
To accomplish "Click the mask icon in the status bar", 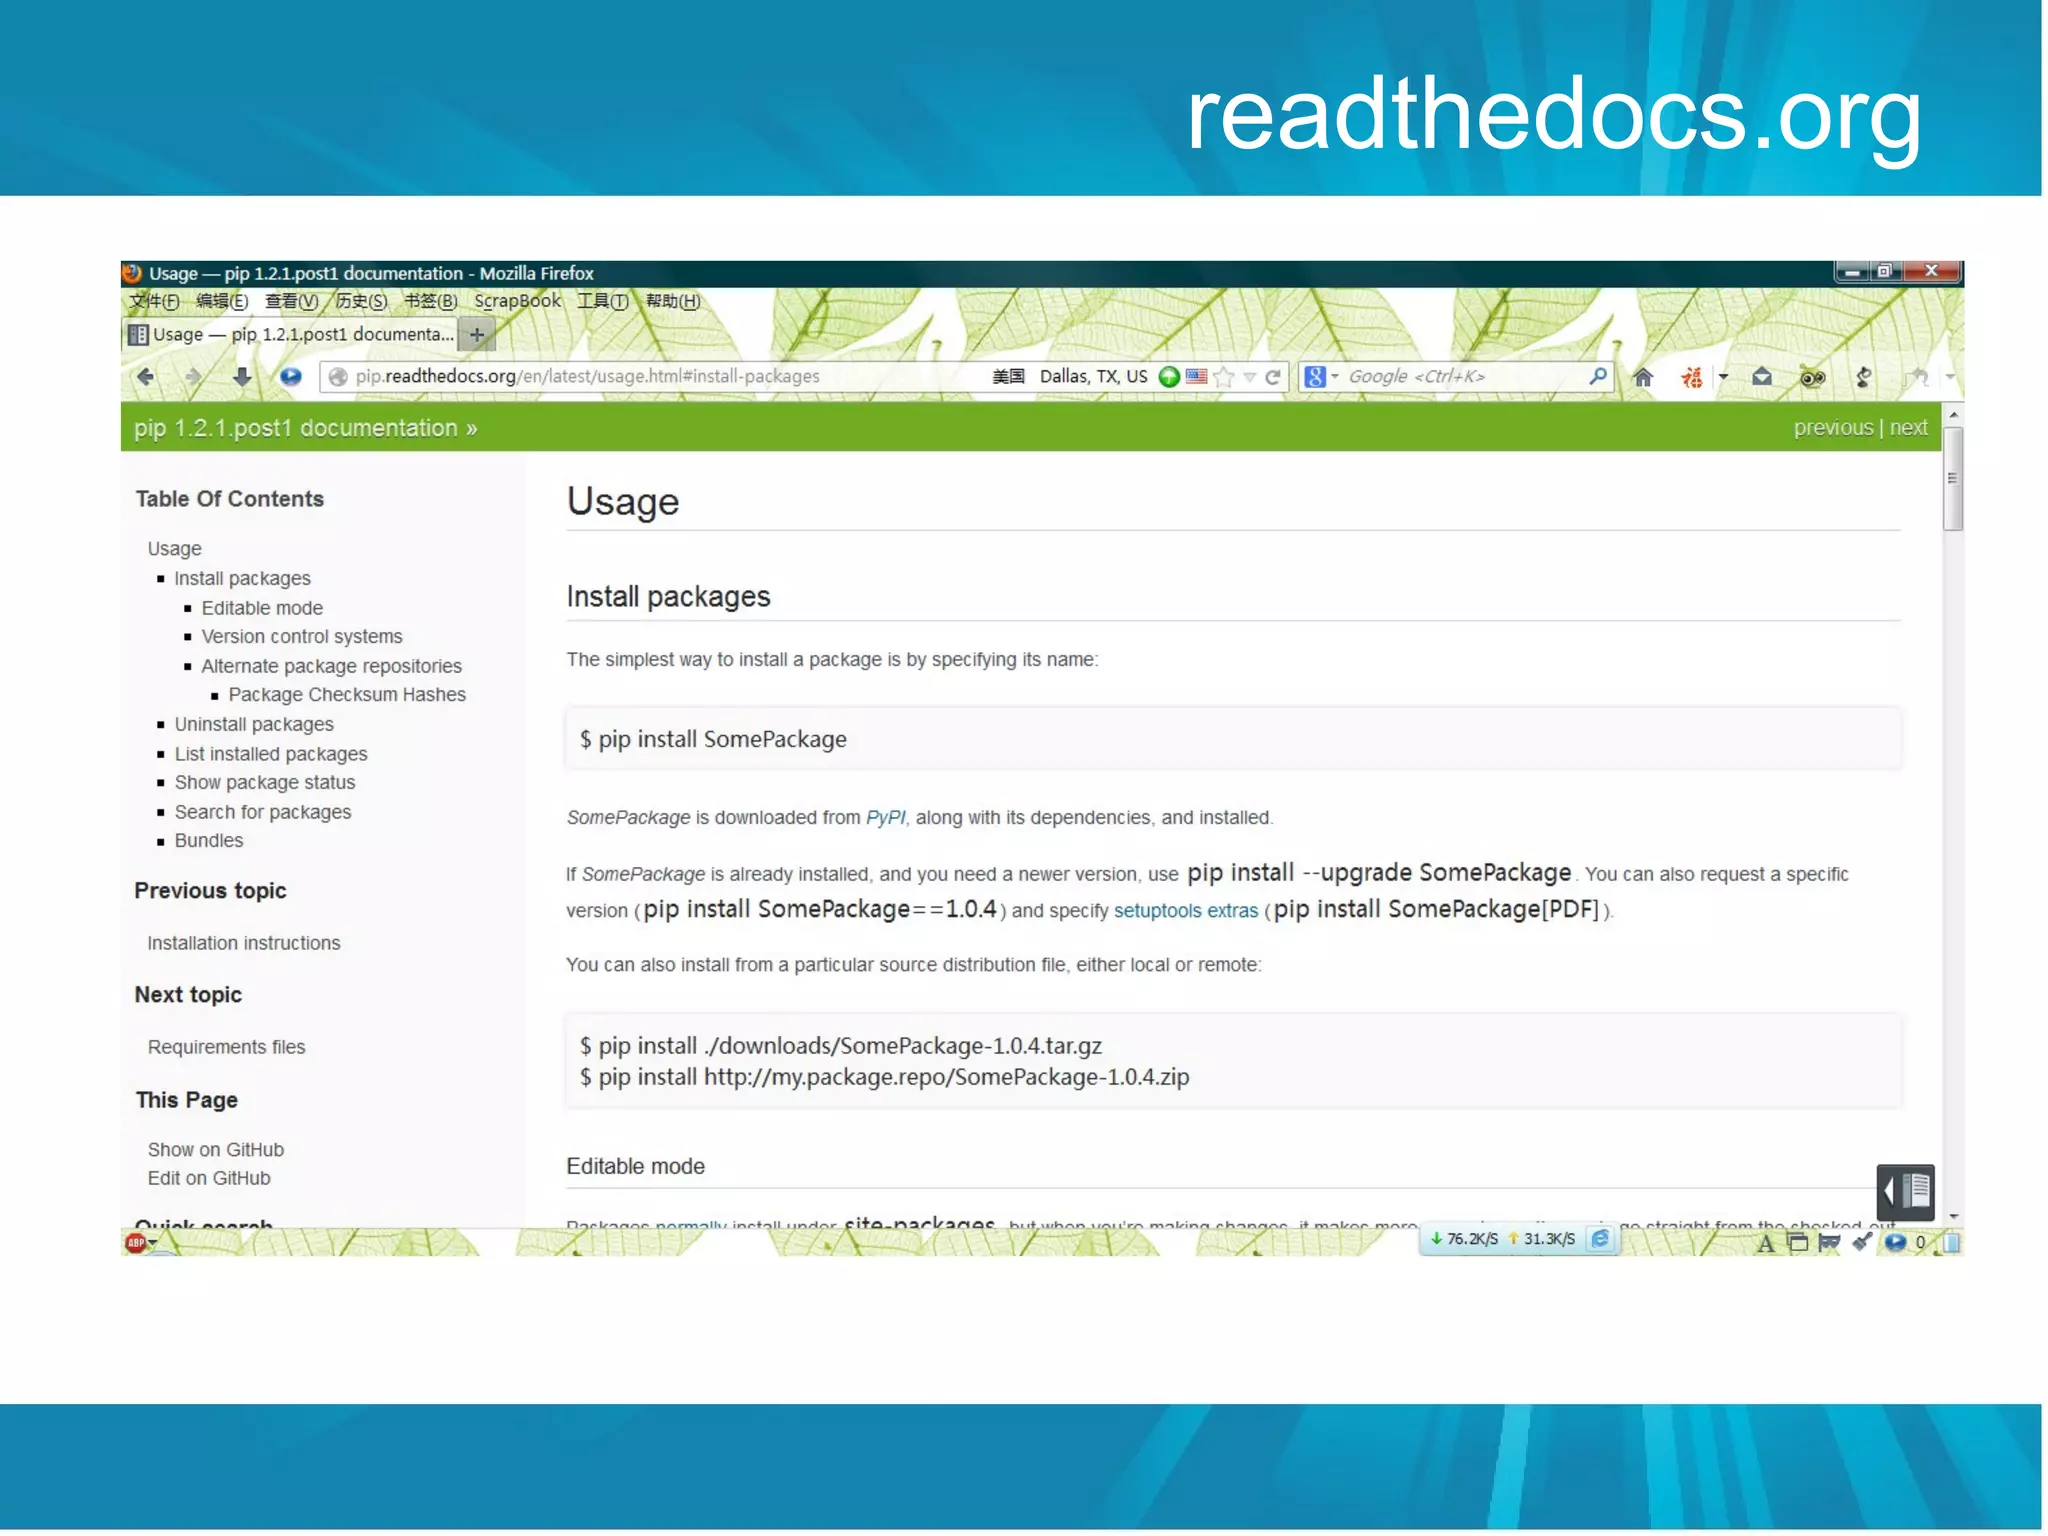I will (x=1829, y=1242).
